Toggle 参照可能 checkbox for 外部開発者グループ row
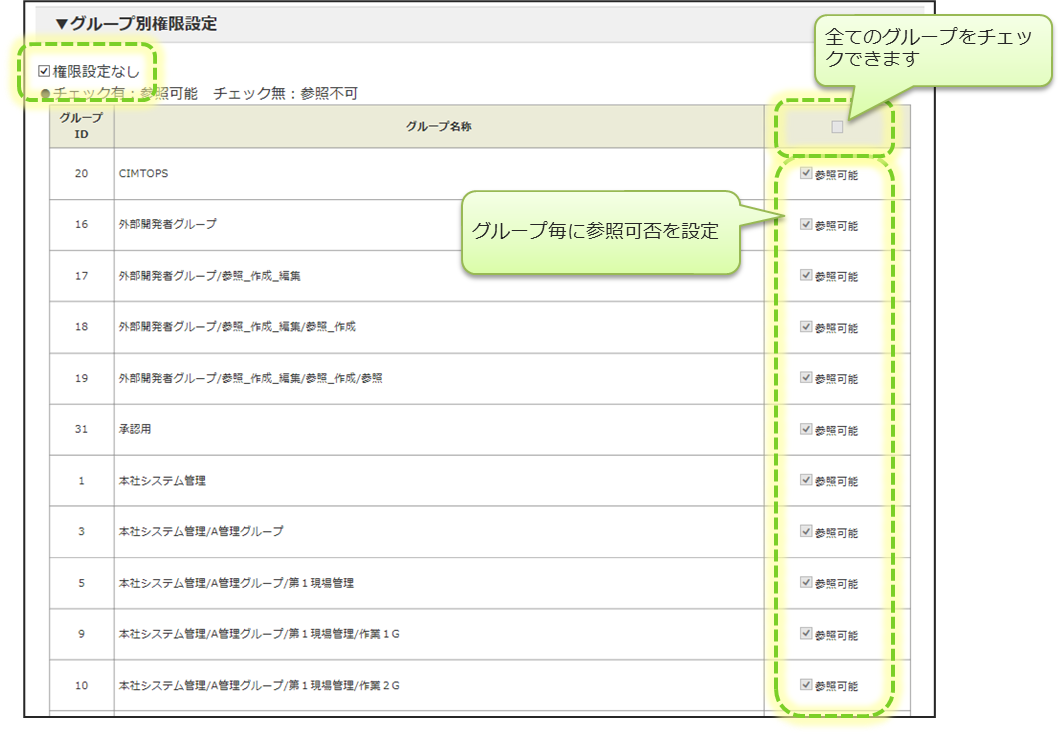The image size is (1060, 735). 806,225
